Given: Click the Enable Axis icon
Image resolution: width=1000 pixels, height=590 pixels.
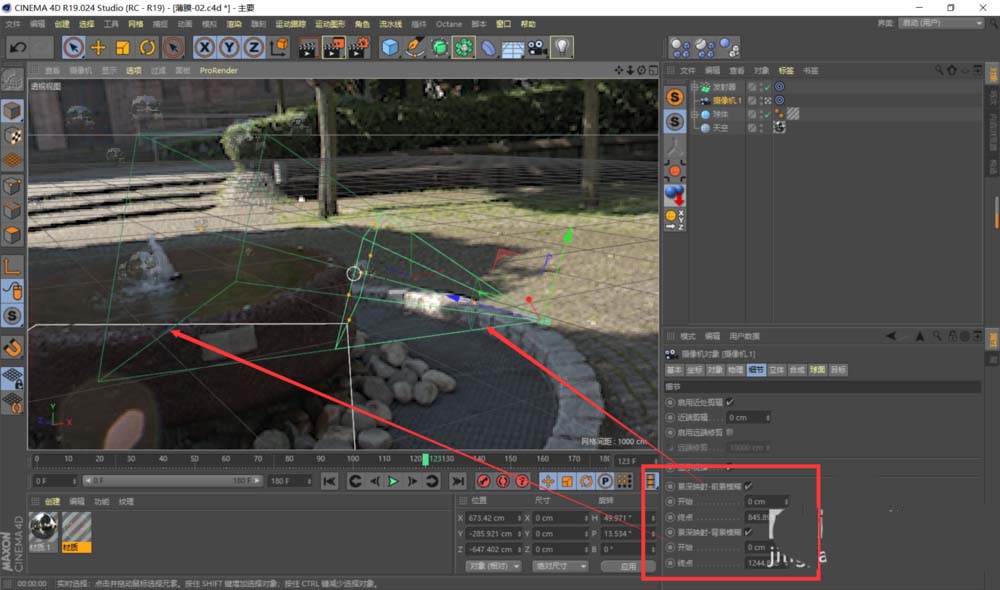Looking at the screenshot, I should point(12,266).
